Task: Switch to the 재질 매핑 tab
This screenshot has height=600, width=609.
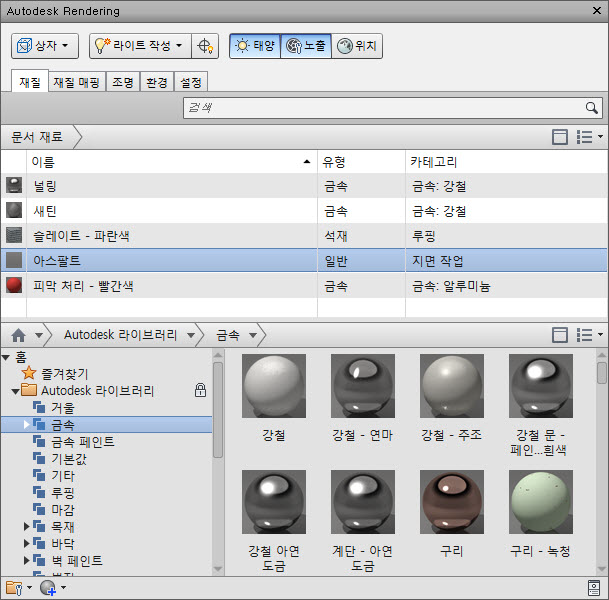Action: (77, 82)
